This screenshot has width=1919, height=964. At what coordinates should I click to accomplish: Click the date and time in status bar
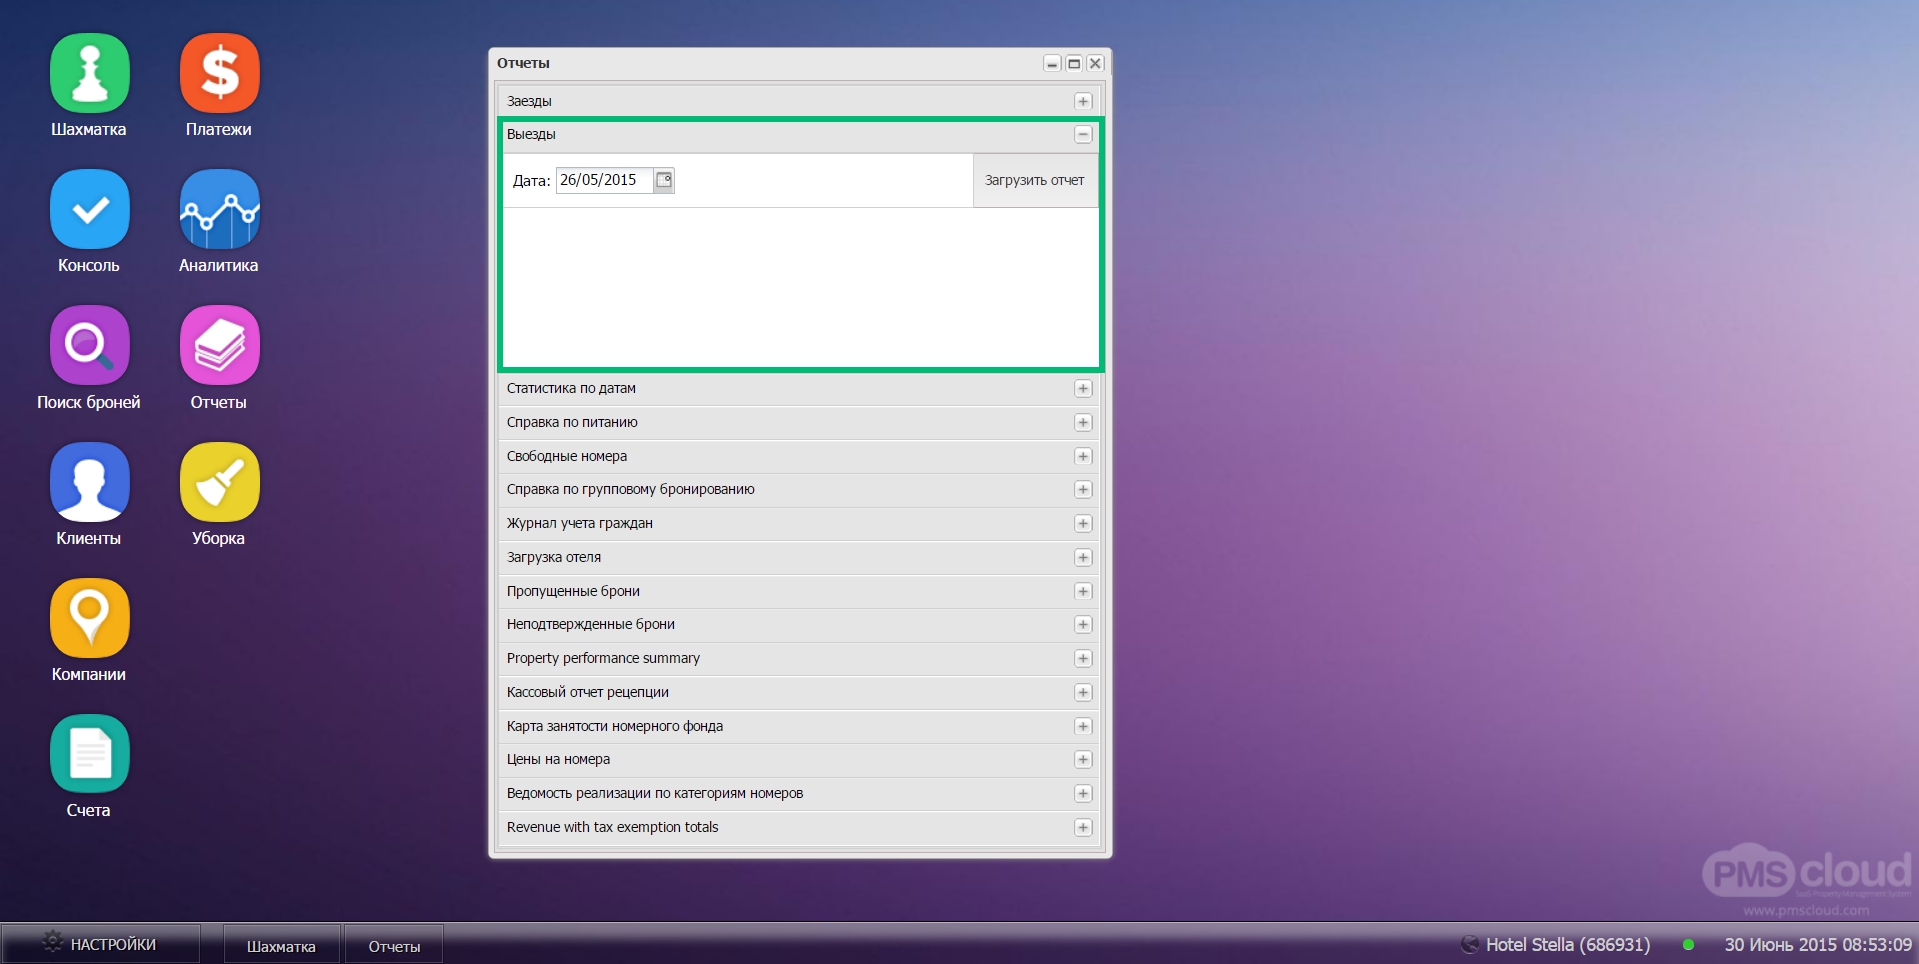(x=1817, y=944)
